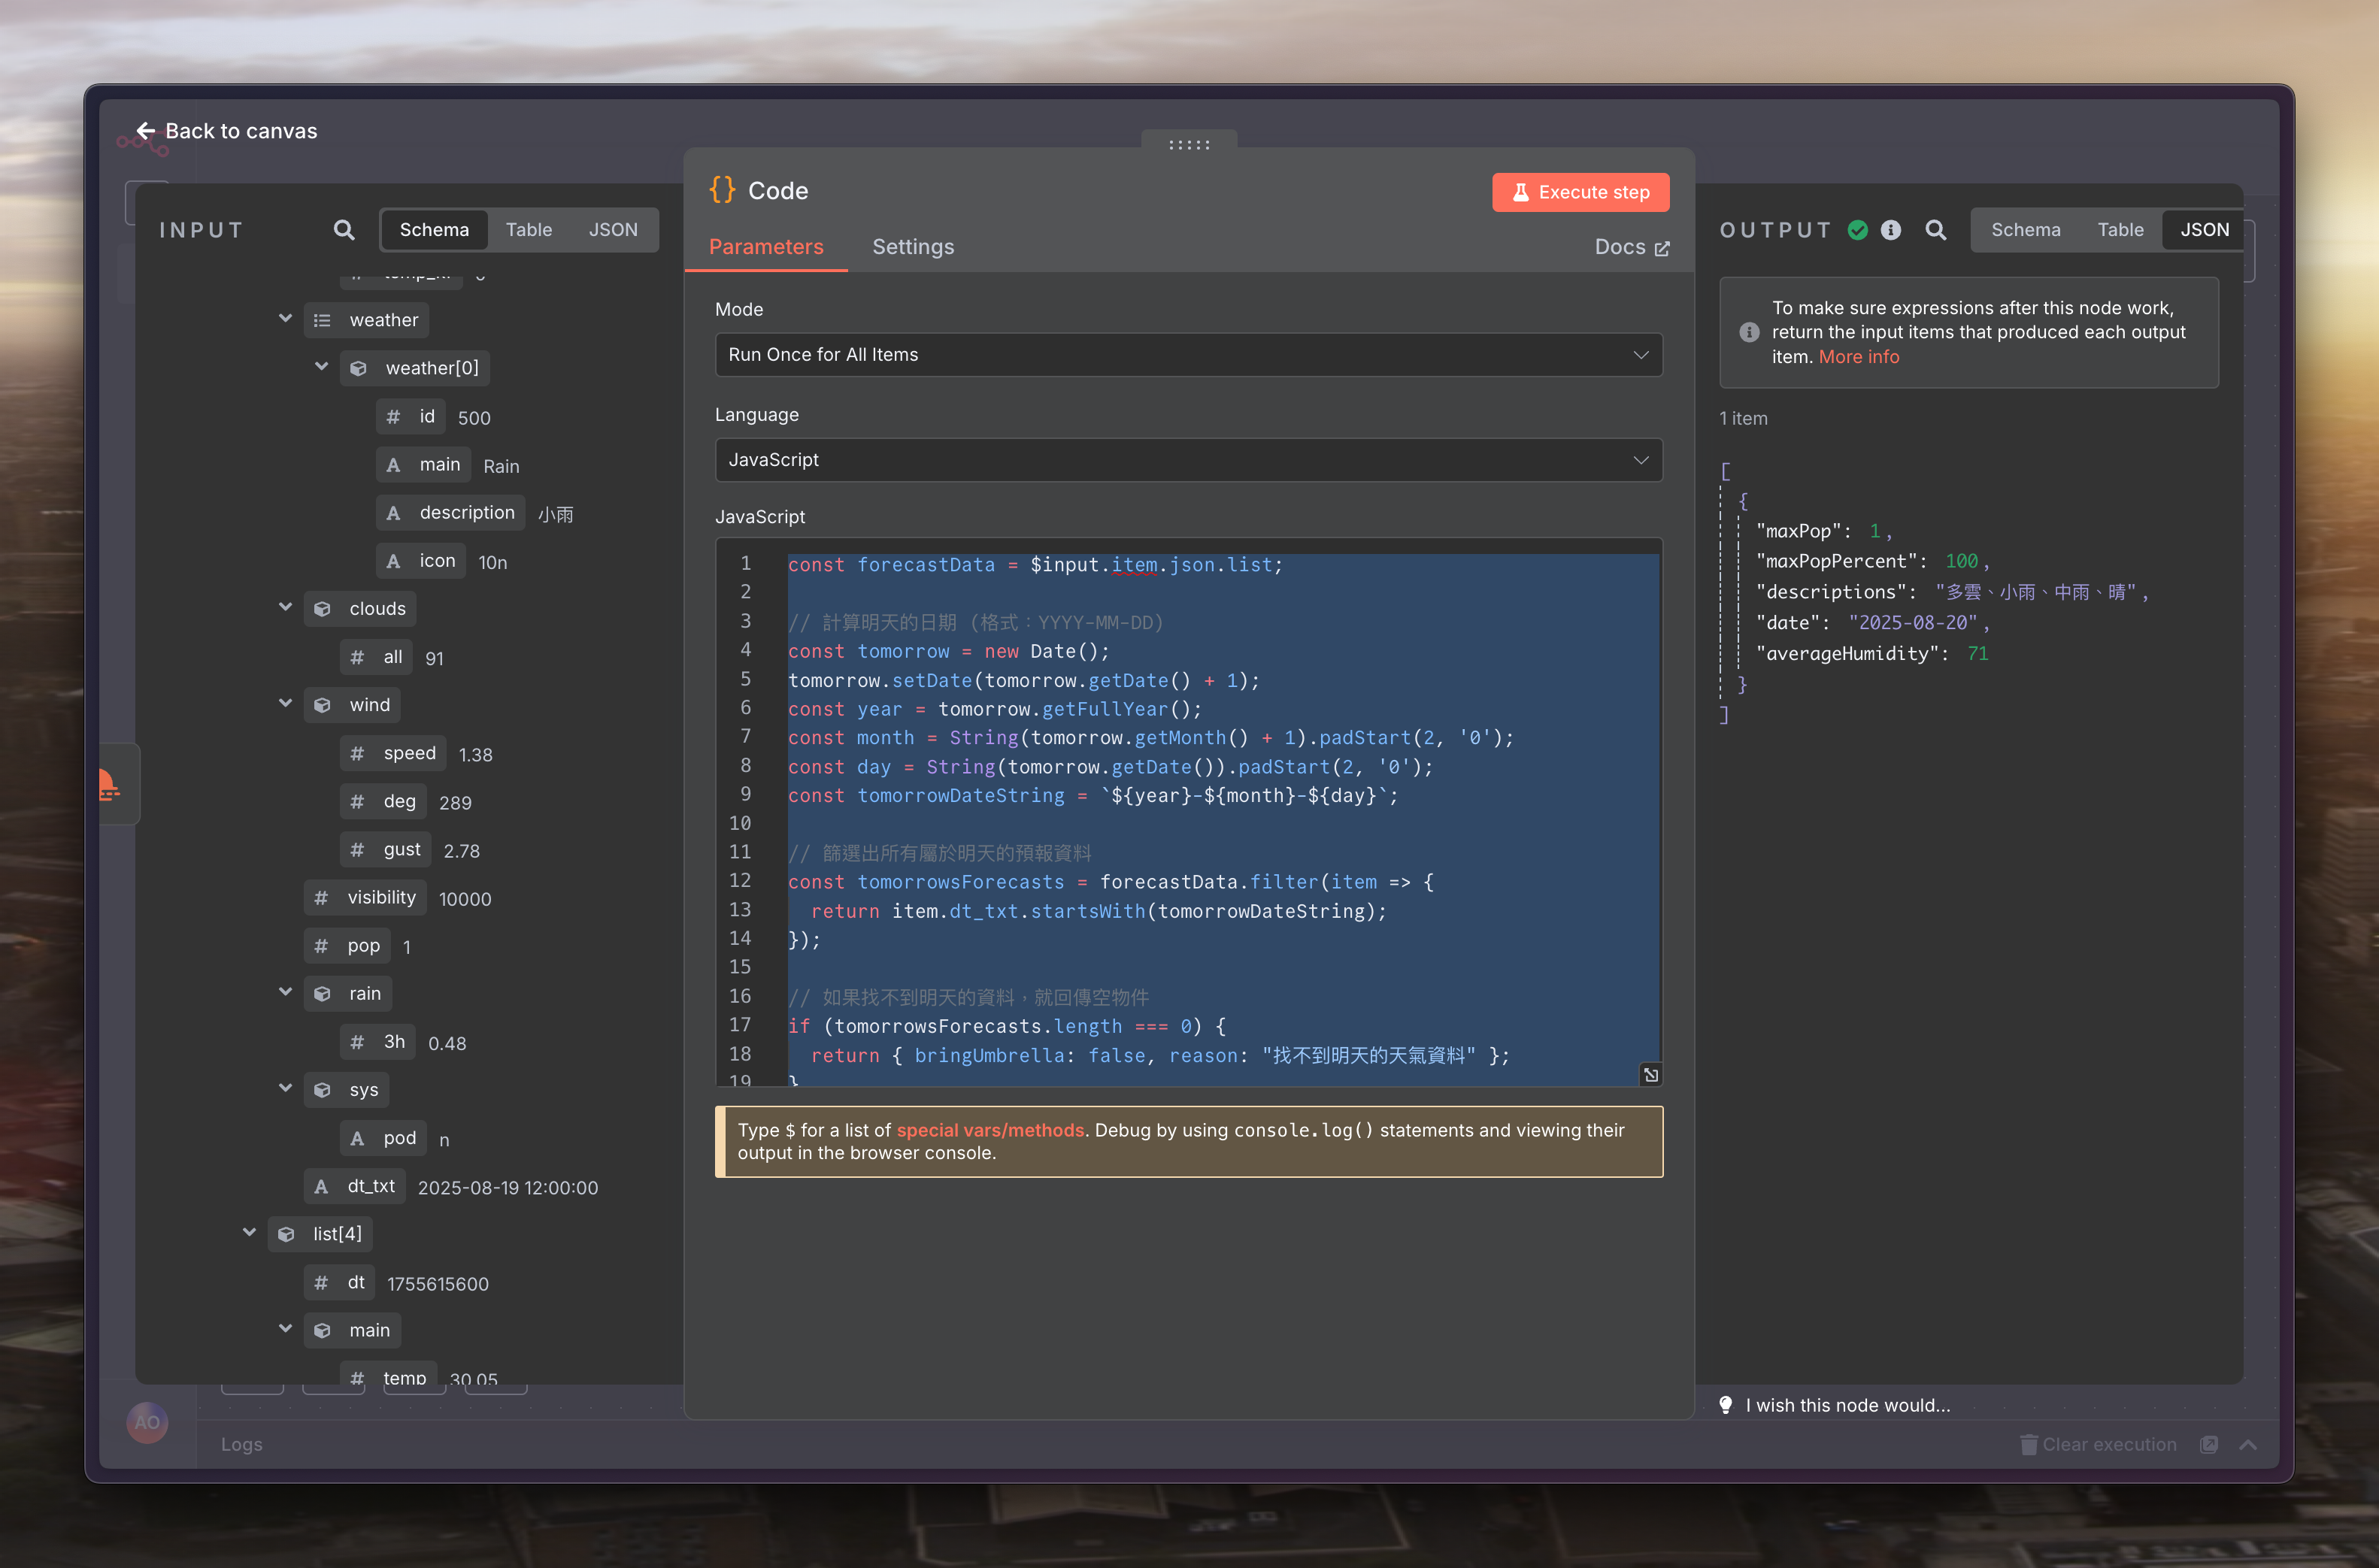This screenshot has width=2379, height=1568.
Task: Collapse the wind tree node
Action: point(286,704)
